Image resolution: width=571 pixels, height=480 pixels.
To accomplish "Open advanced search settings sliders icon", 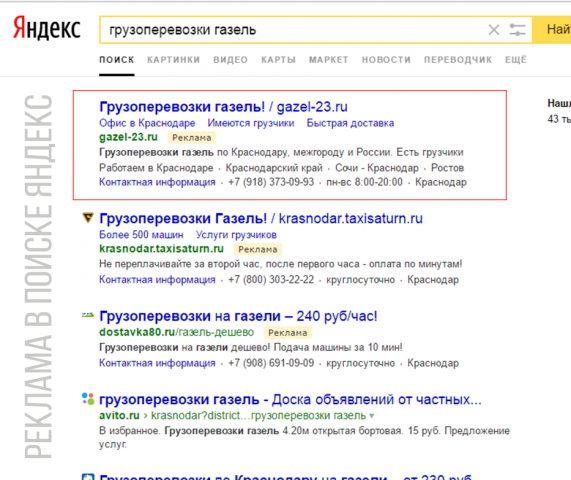I will (517, 30).
